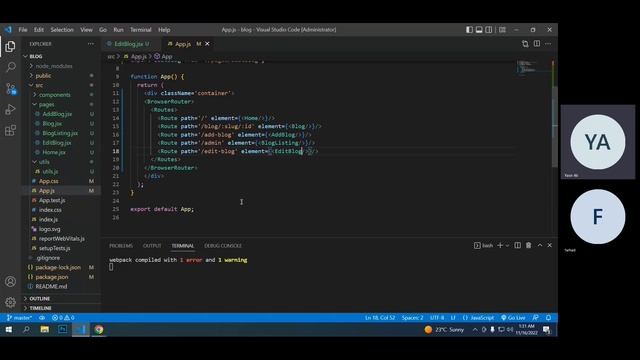Viewport: 640px width, 360px height.
Task: Switch to OUTPUT panel tab
Action: [x=152, y=246]
